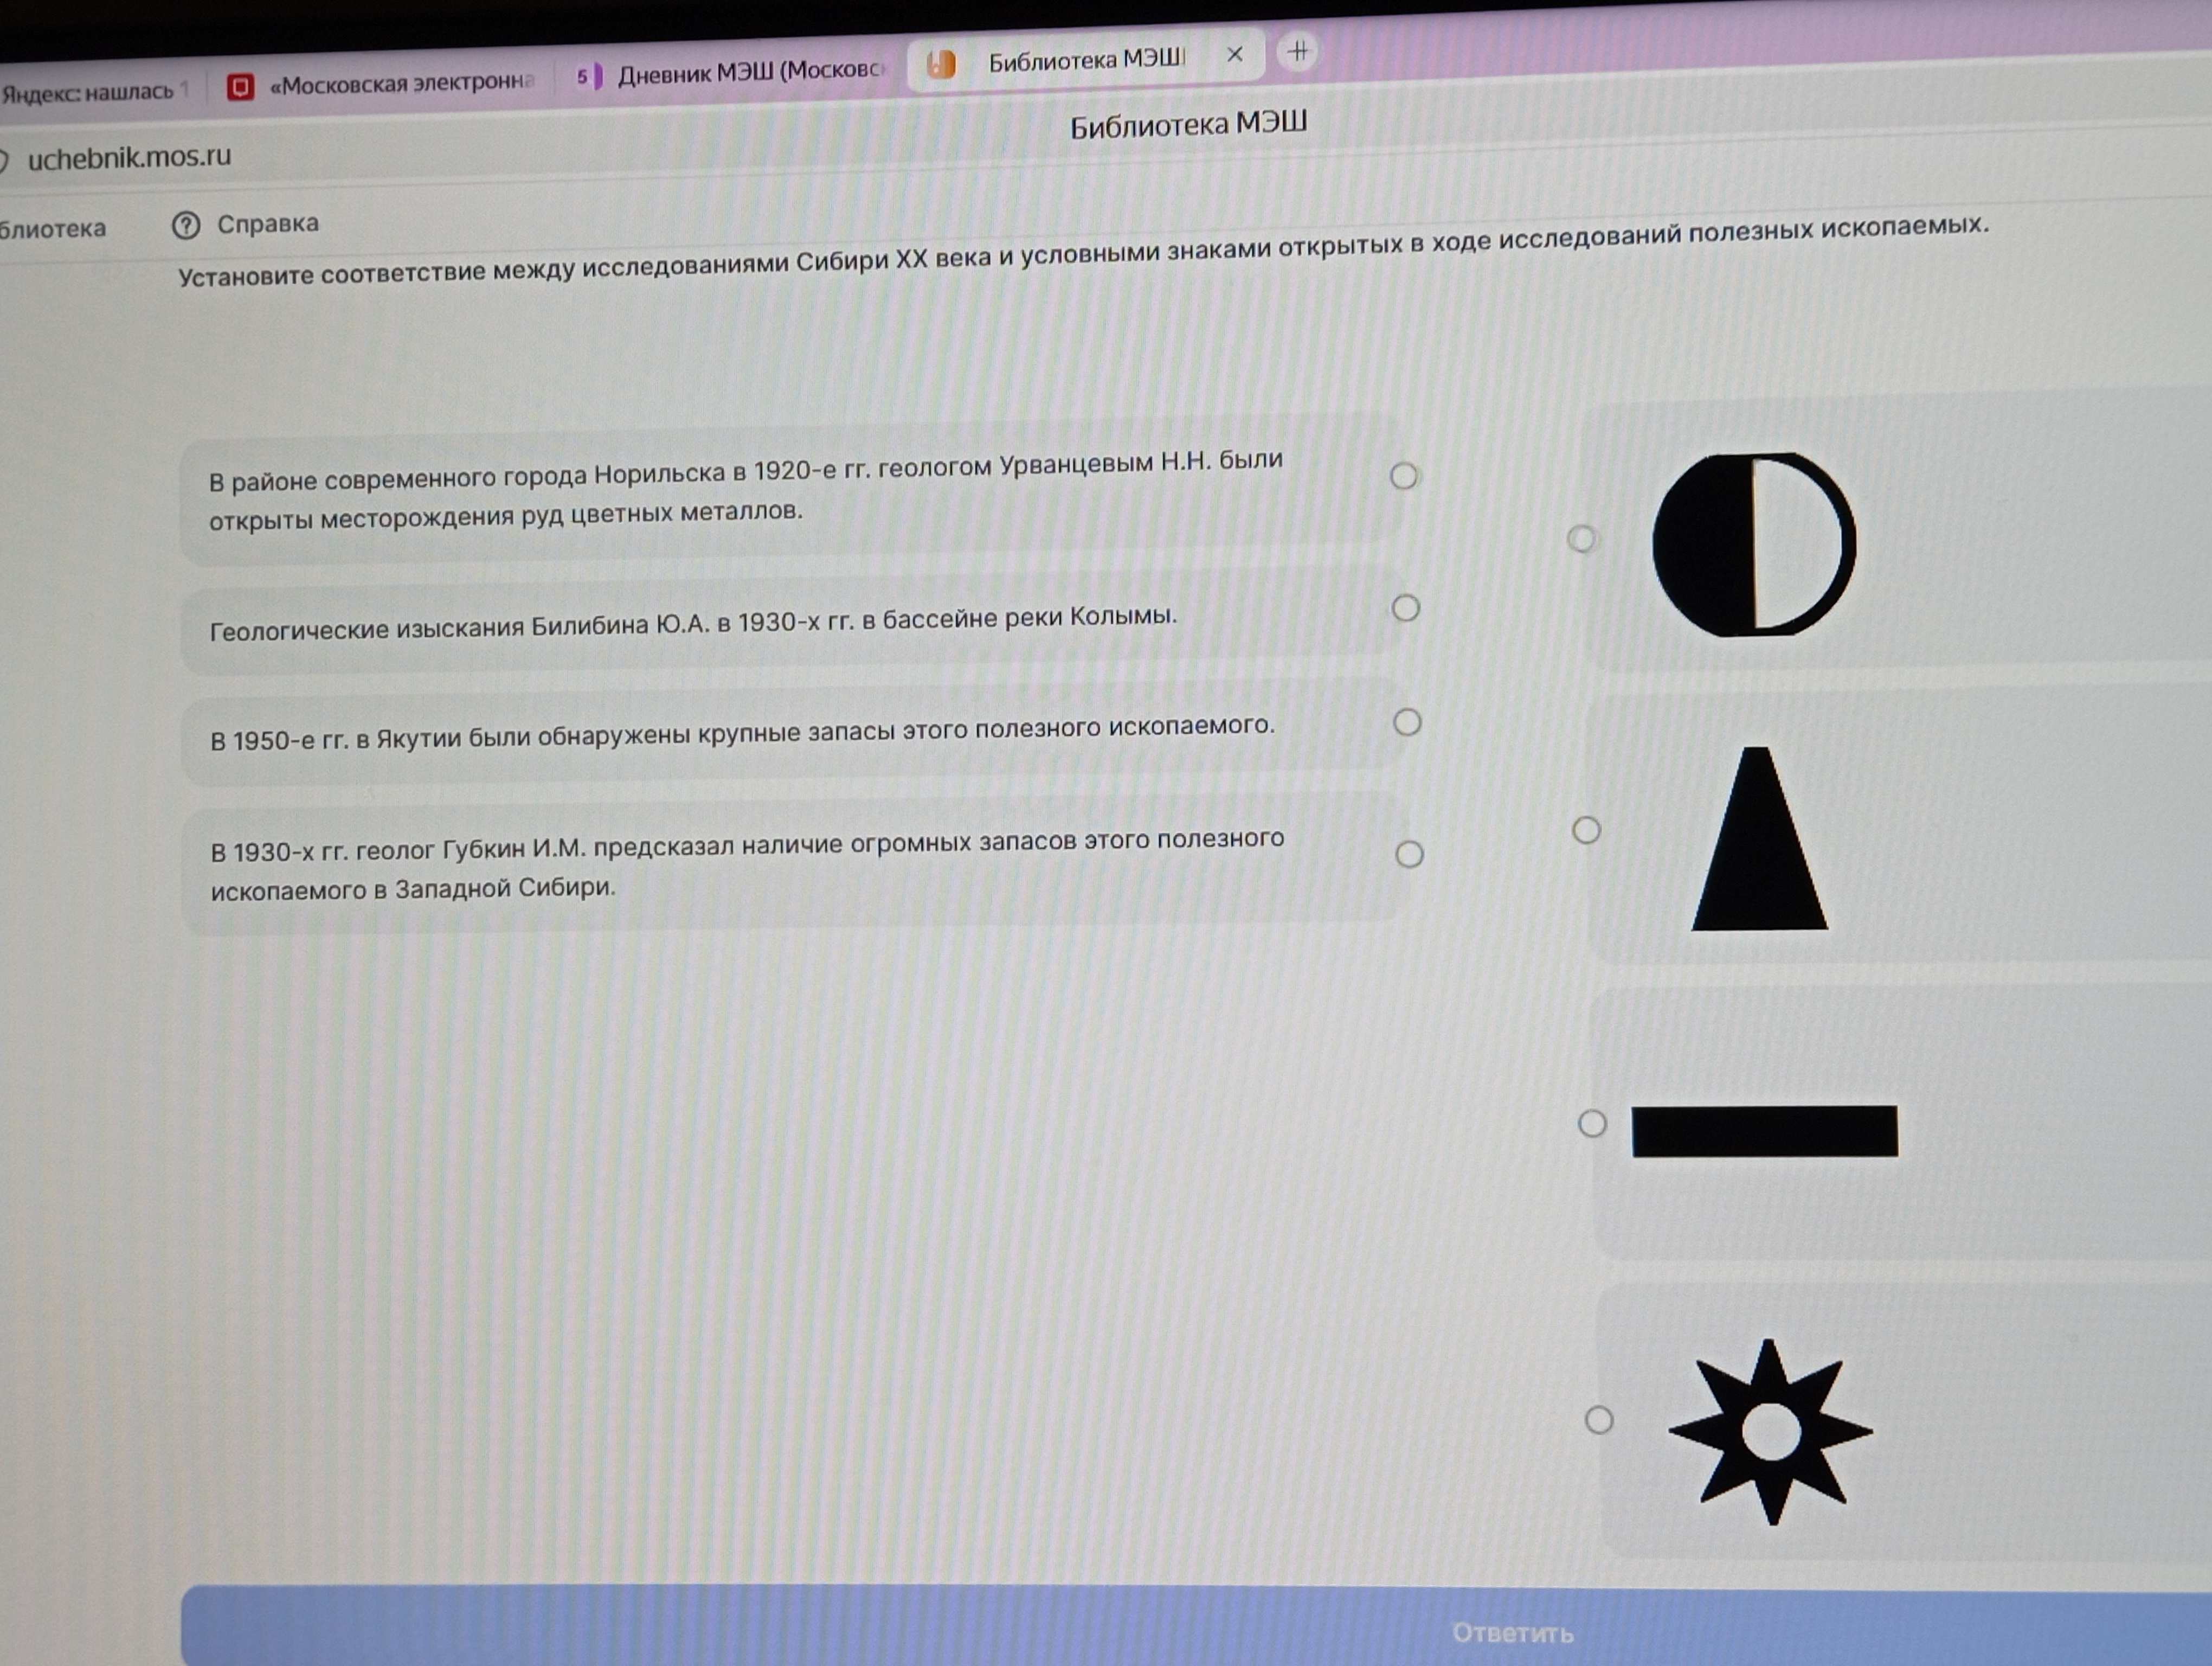Click the black trapezoid mineral symbol

(1759, 839)
